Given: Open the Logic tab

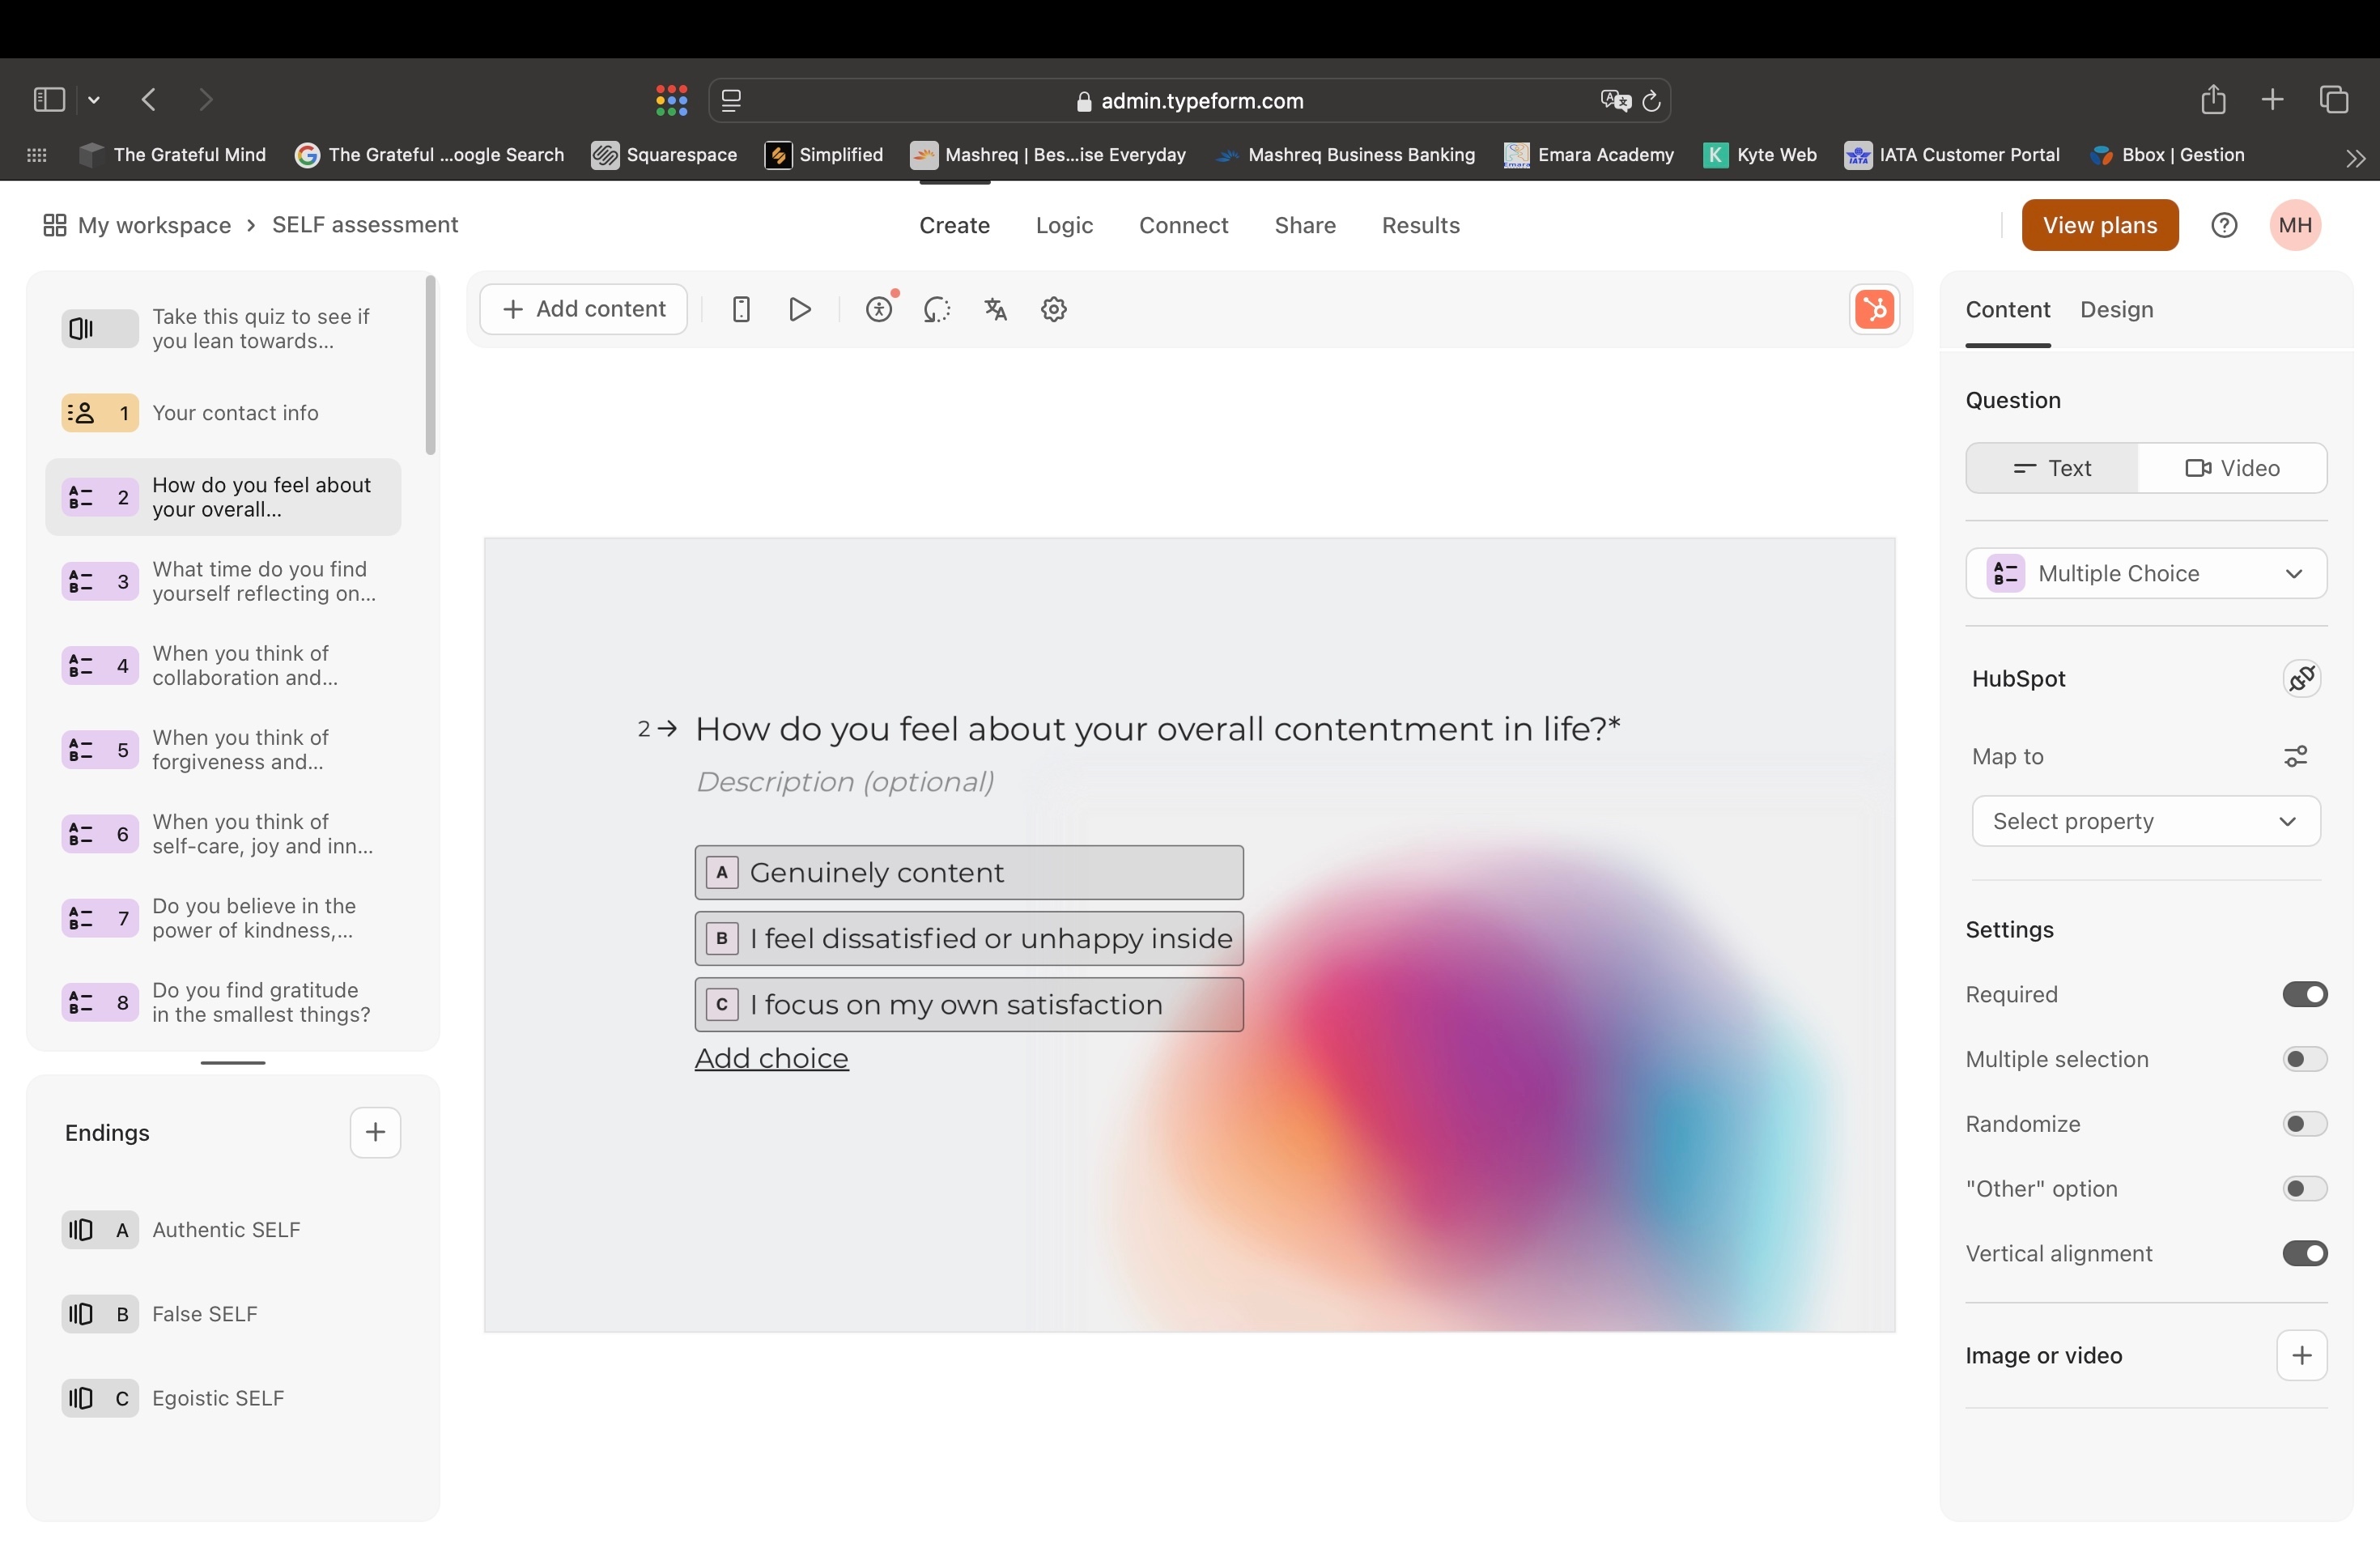Looking at the screenshot, I should tap(1064, 225).
